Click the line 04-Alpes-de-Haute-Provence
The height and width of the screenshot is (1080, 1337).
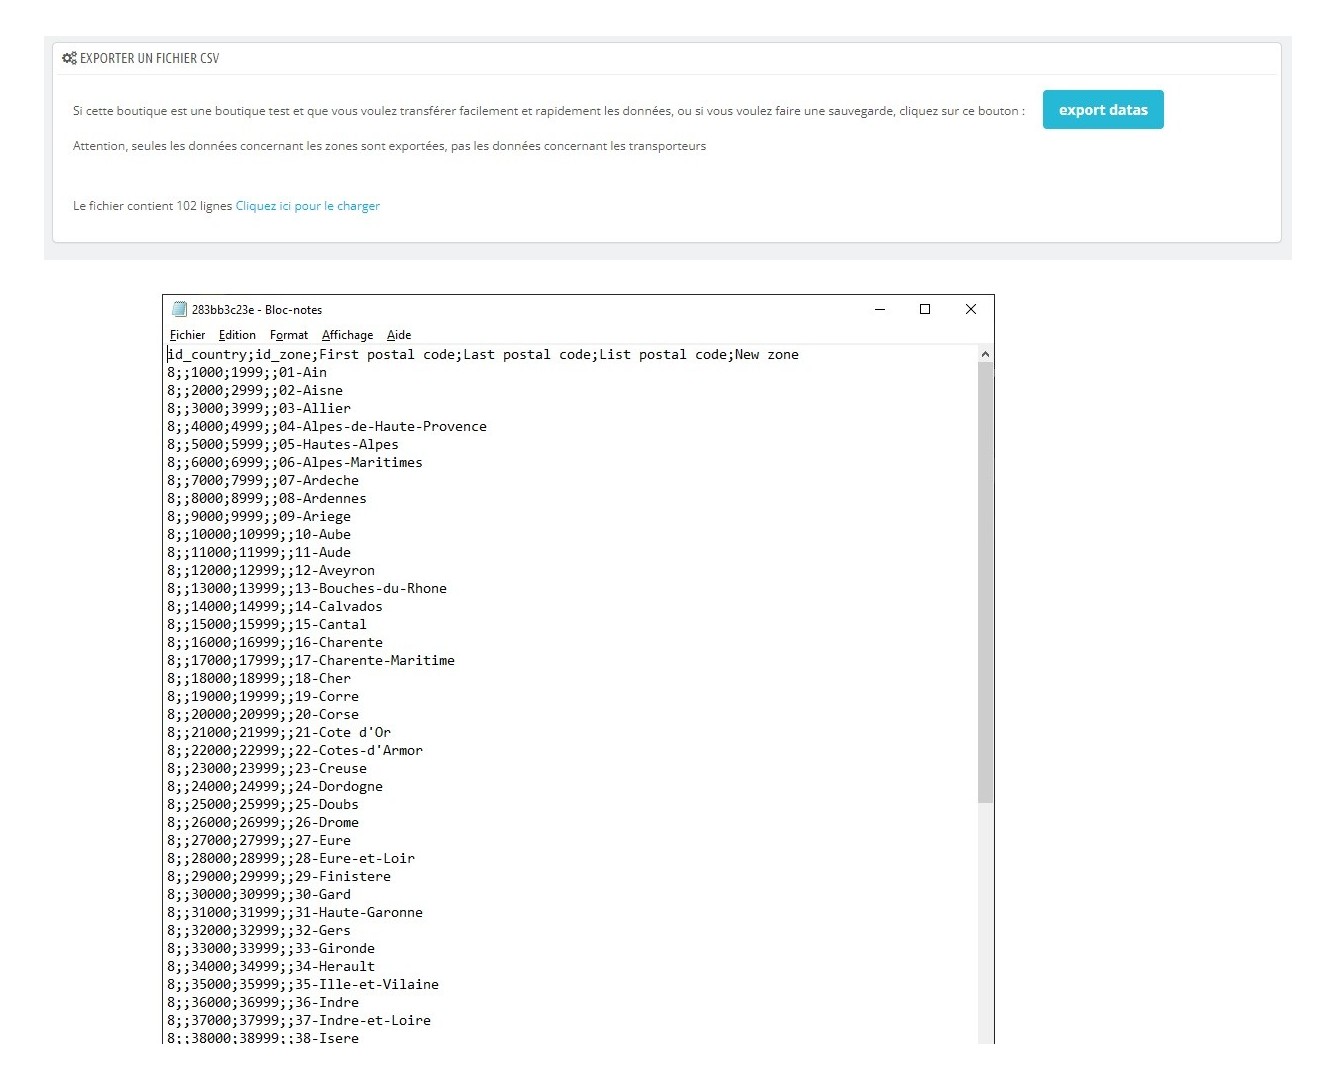(327, 427)
